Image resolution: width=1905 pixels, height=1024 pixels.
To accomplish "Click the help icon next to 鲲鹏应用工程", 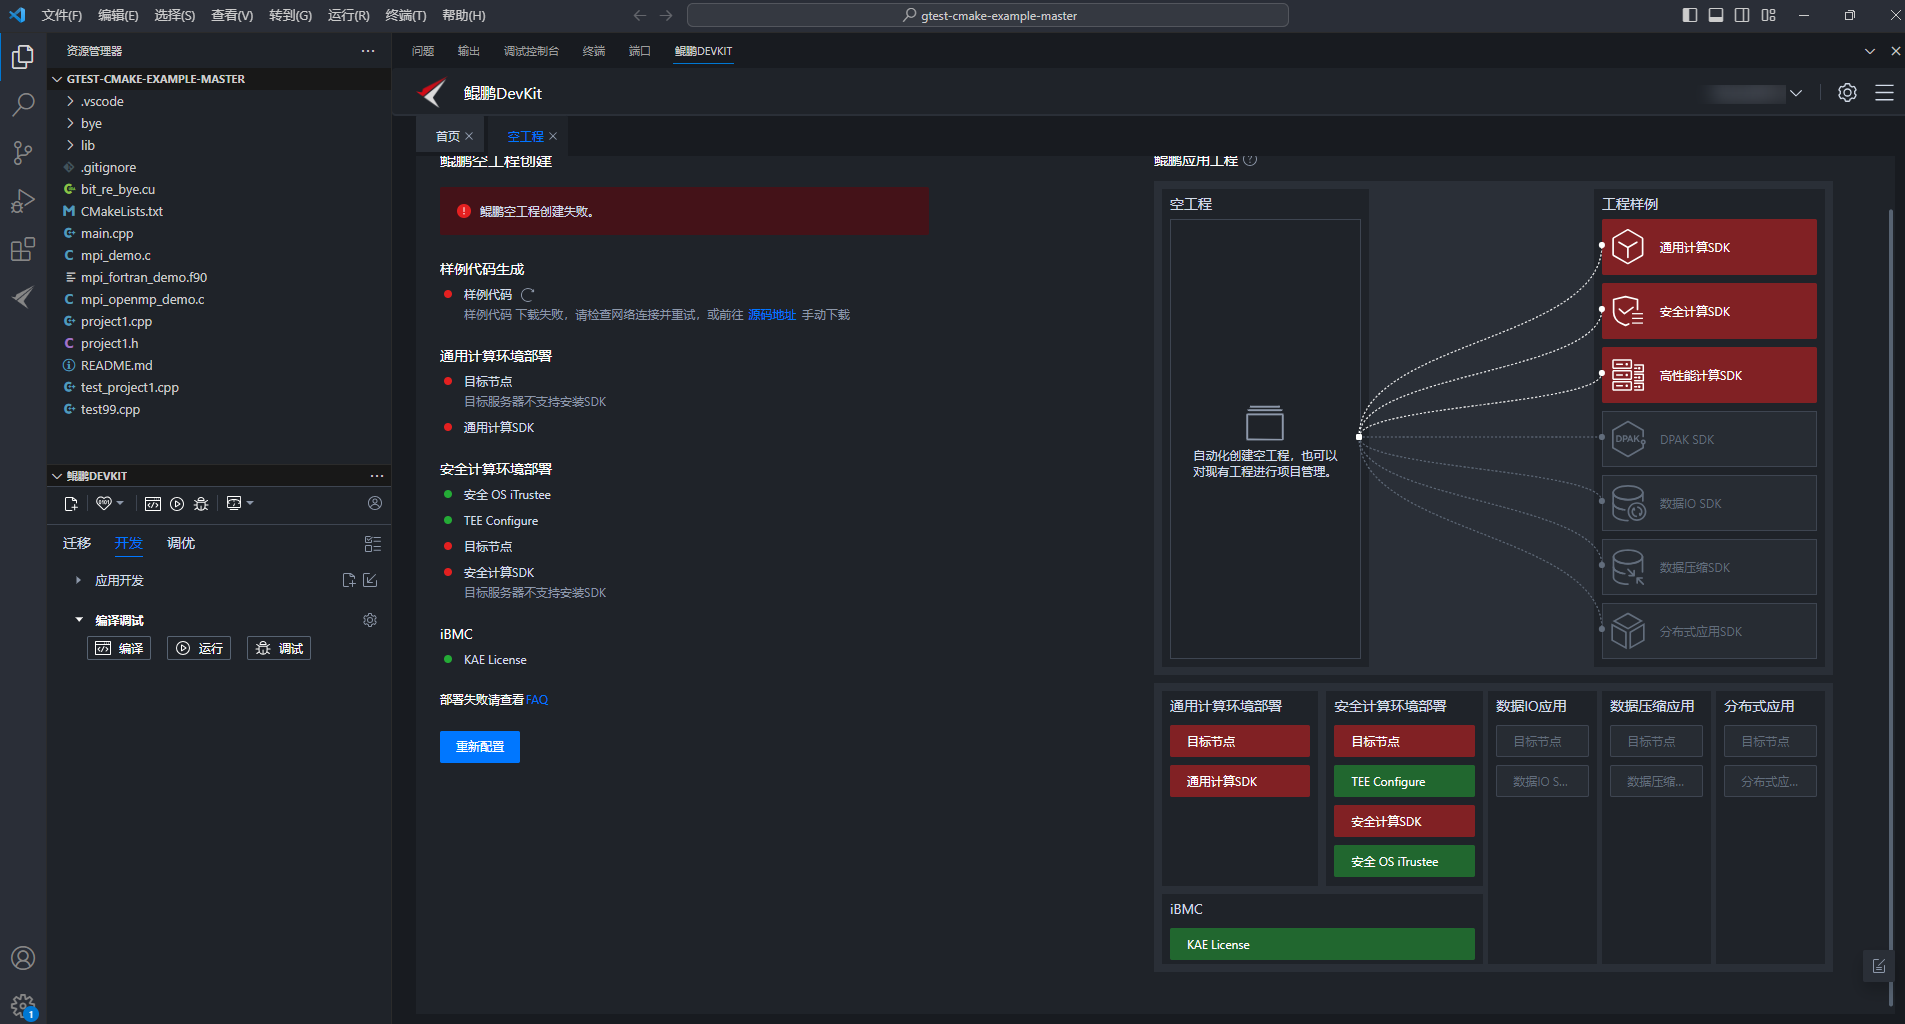I will tap(1250, 160).
